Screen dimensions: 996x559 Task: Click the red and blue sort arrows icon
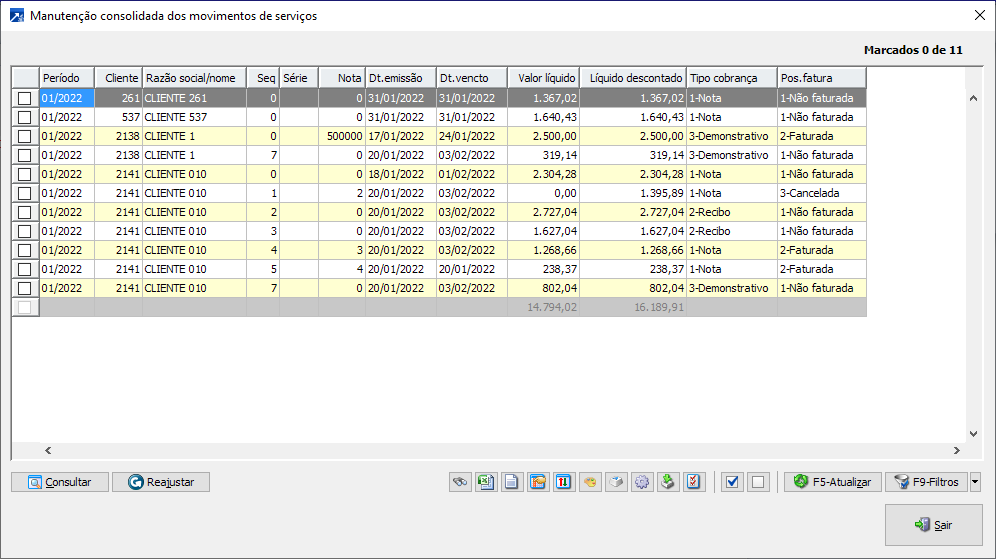tap(564, 482)
